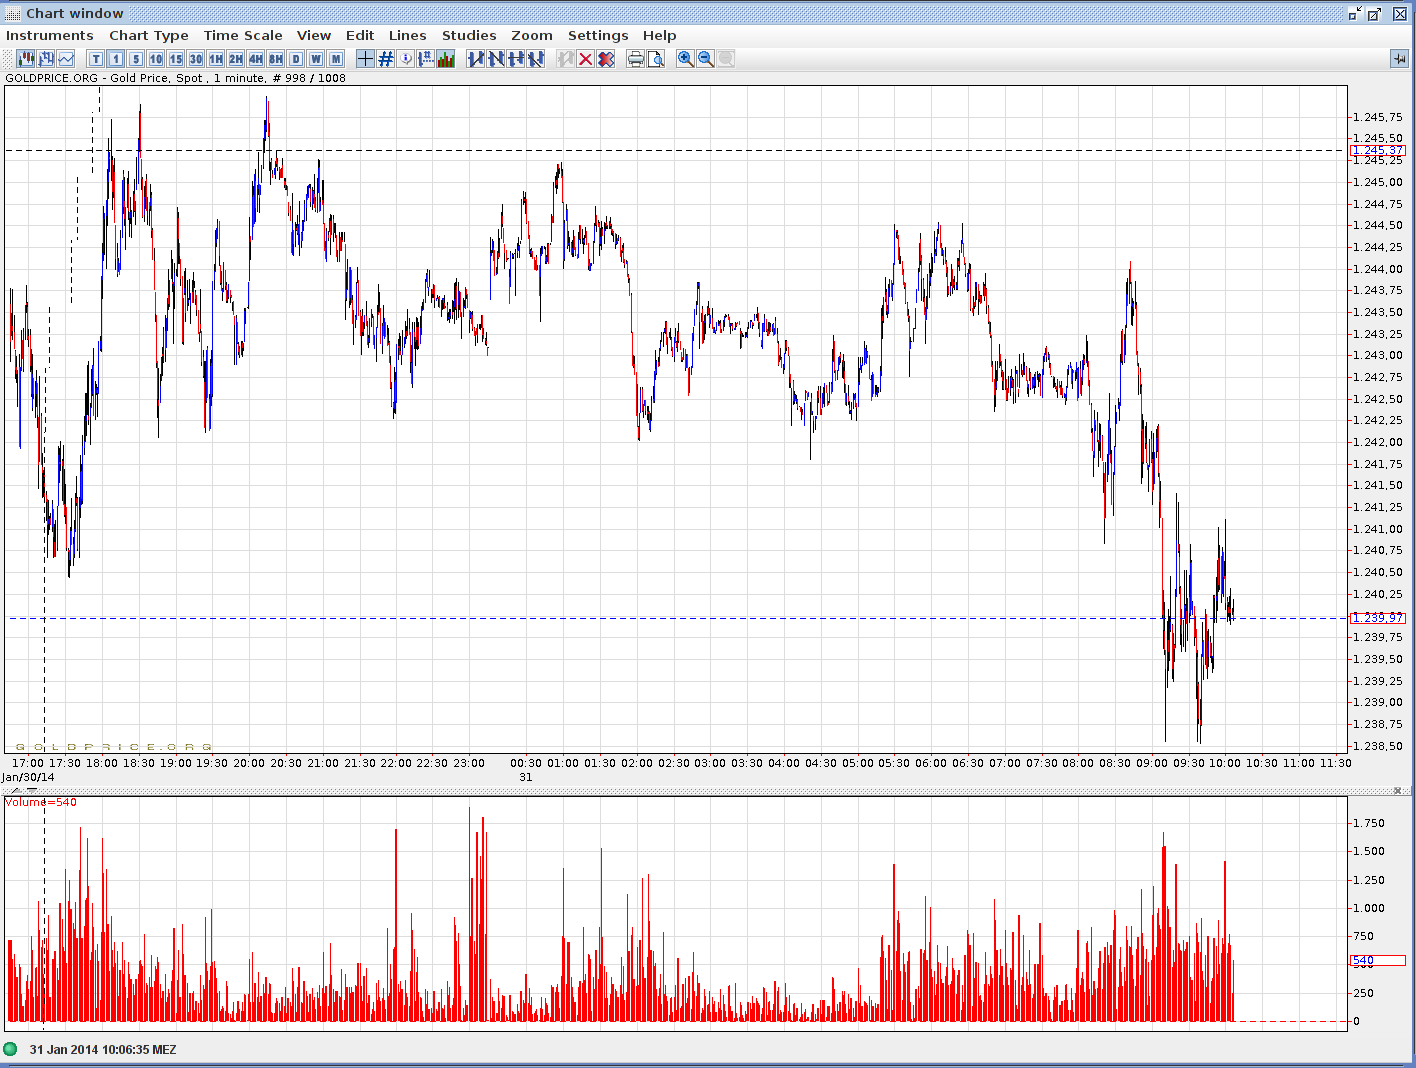Click the print preview icon
1416x1068 pixels.
[656, 58]
